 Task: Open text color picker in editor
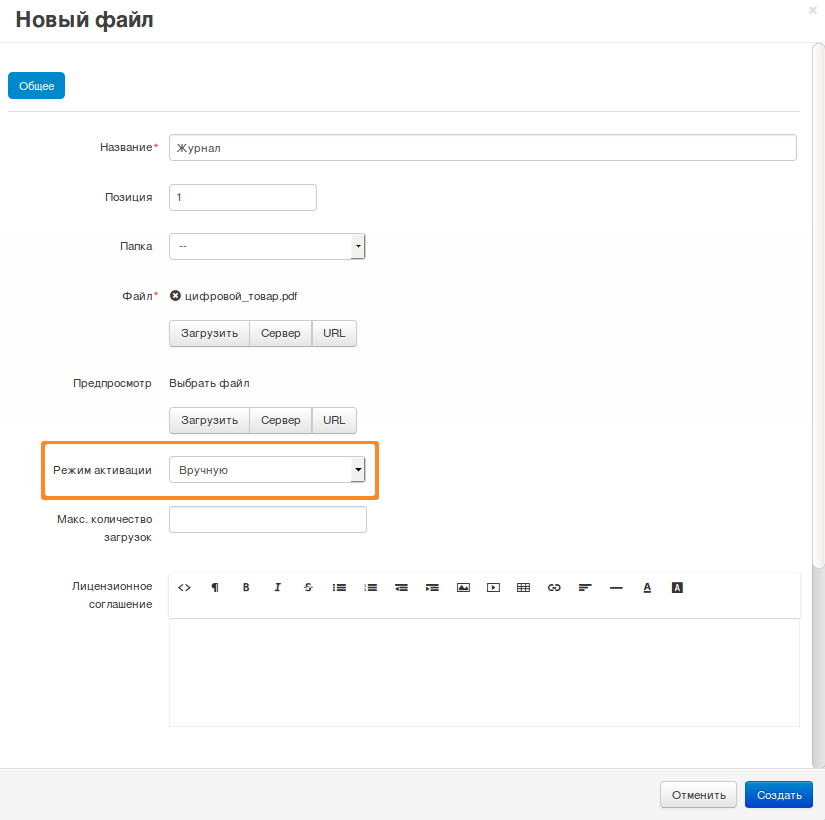(x=647, y=588)
